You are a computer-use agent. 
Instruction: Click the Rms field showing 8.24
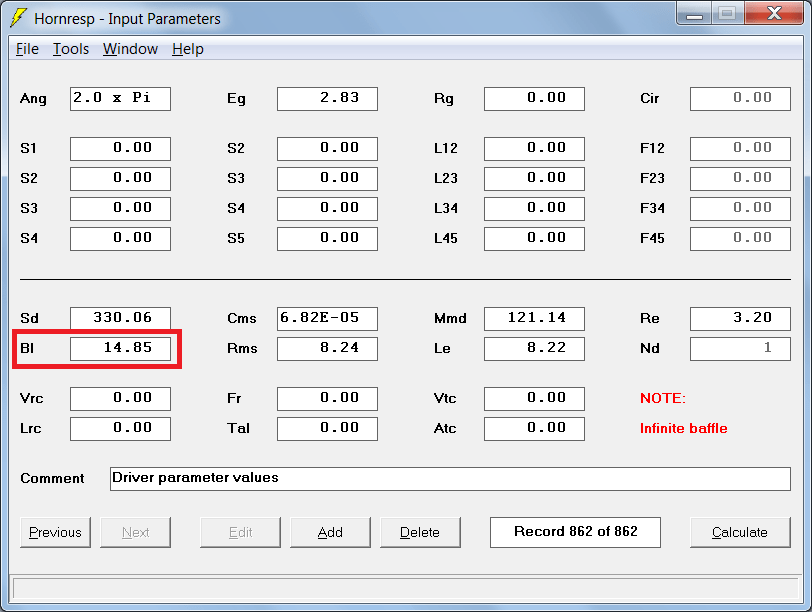click(327, 348)
